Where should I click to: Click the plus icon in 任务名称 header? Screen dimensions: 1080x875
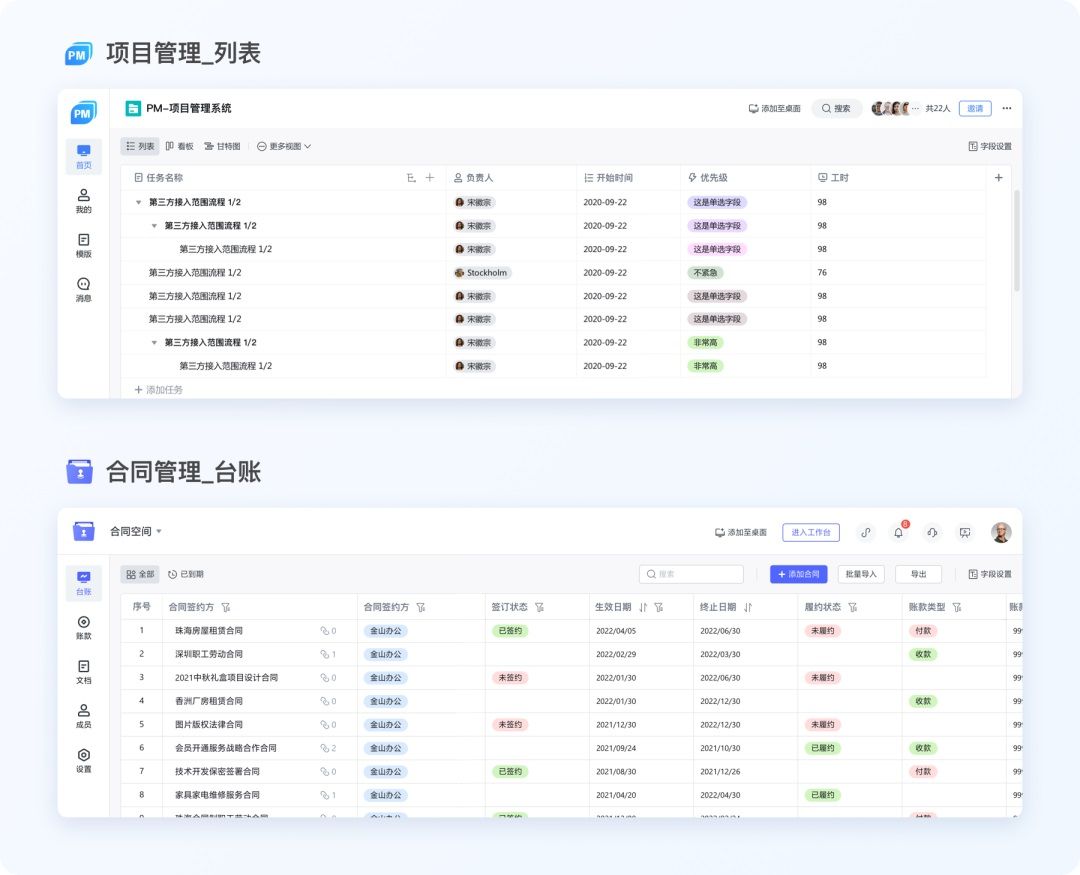(430, 178)
